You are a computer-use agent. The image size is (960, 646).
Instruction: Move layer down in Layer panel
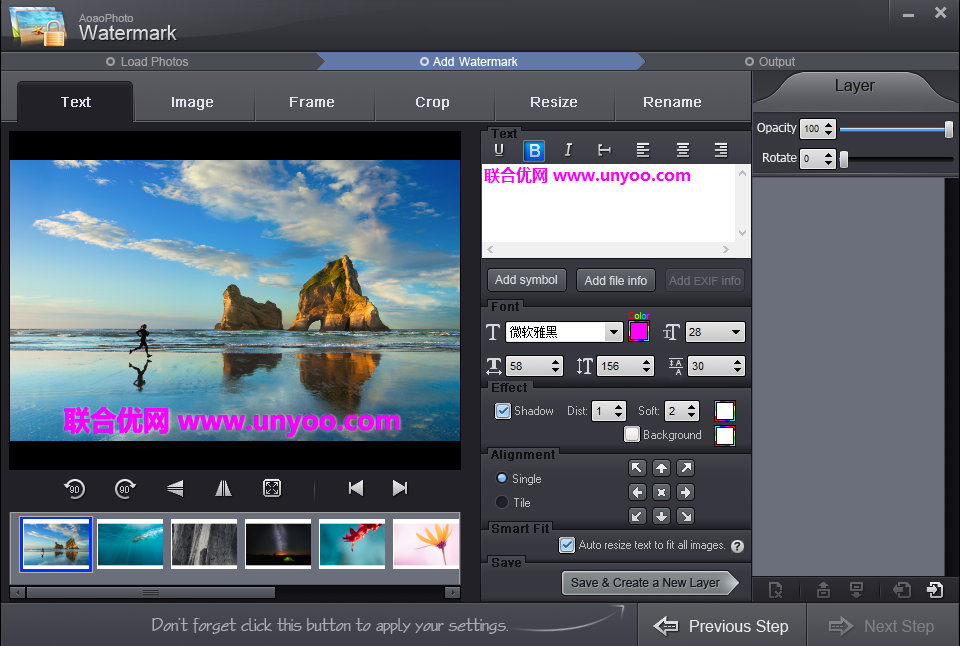pyautogui.click(x=856, y=590)
